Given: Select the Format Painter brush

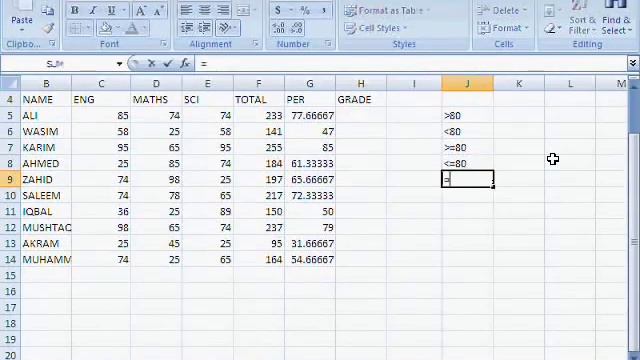Looking at the screenshot, I should (49, 28).
